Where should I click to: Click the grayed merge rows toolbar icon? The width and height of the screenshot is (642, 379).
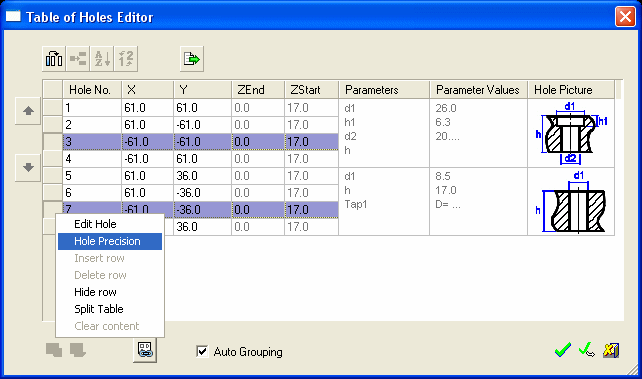pyautogui.click(x=78, y=59)
